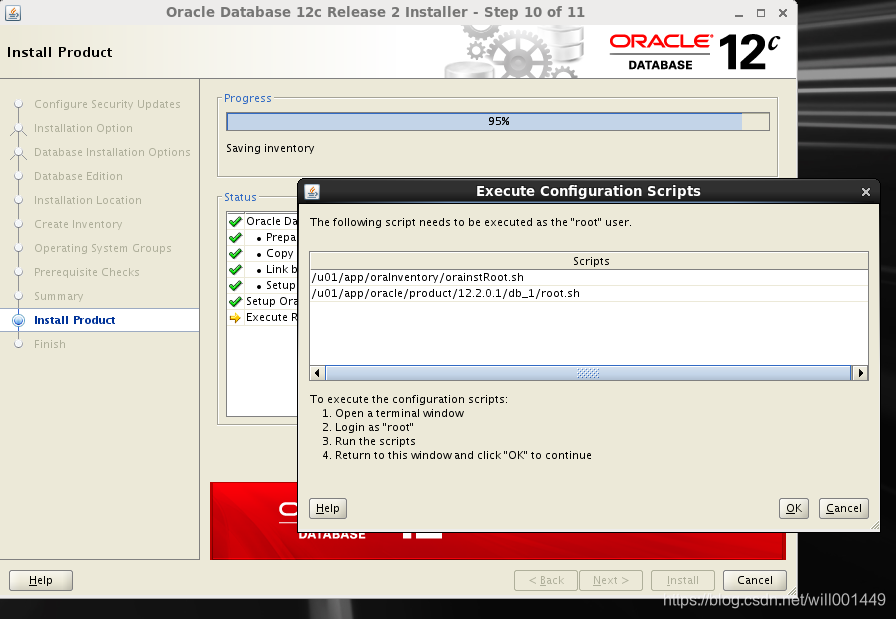This screenshot has height=619, width=896.
Task: Select Summary step in sidebar
Action: 59,296
